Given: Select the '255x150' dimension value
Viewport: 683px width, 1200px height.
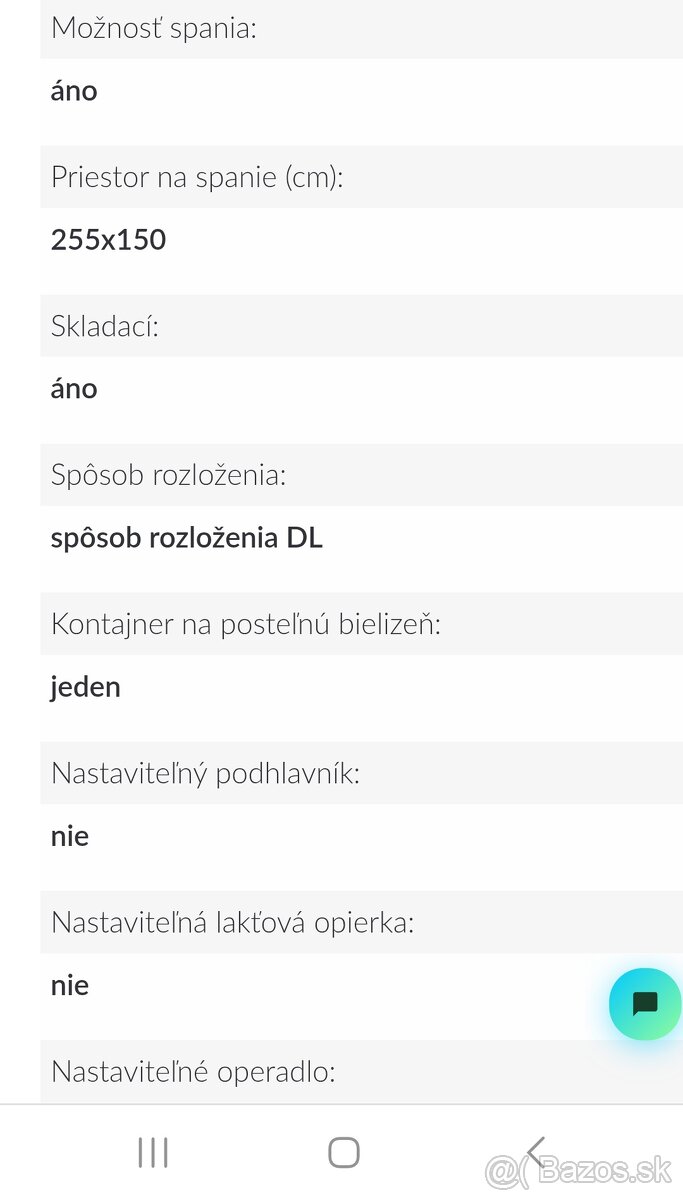Looking at the screenshot, I should tap(108, 240).
